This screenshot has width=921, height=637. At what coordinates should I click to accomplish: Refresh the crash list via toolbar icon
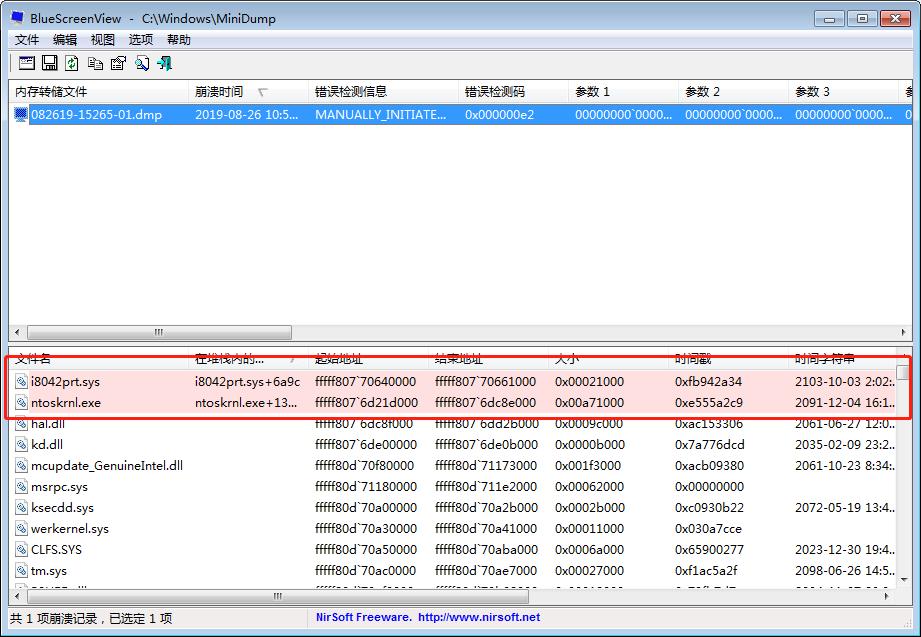pyautogui.click(x=72, y=63)
